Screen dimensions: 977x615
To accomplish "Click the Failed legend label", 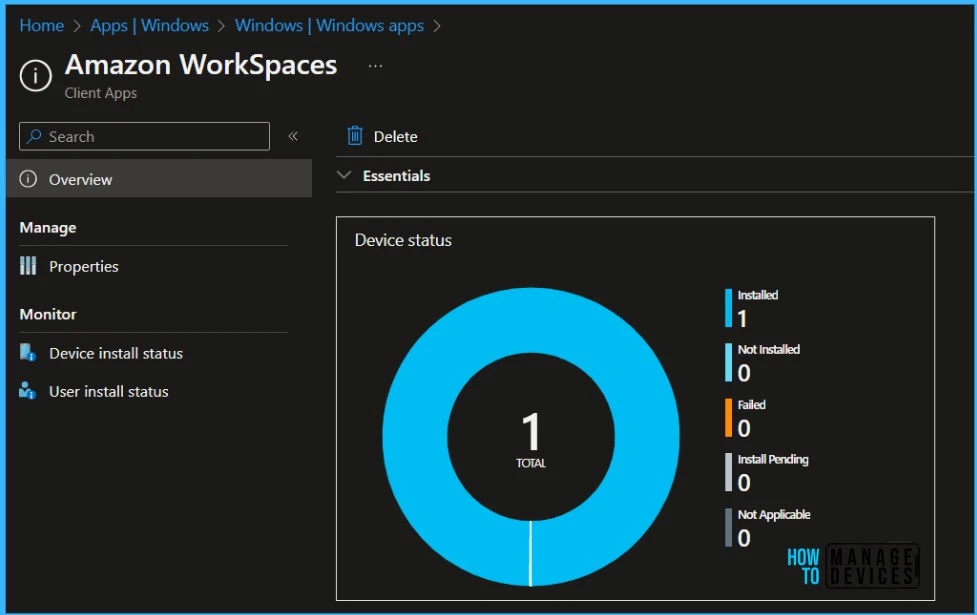I will [751, 405].
